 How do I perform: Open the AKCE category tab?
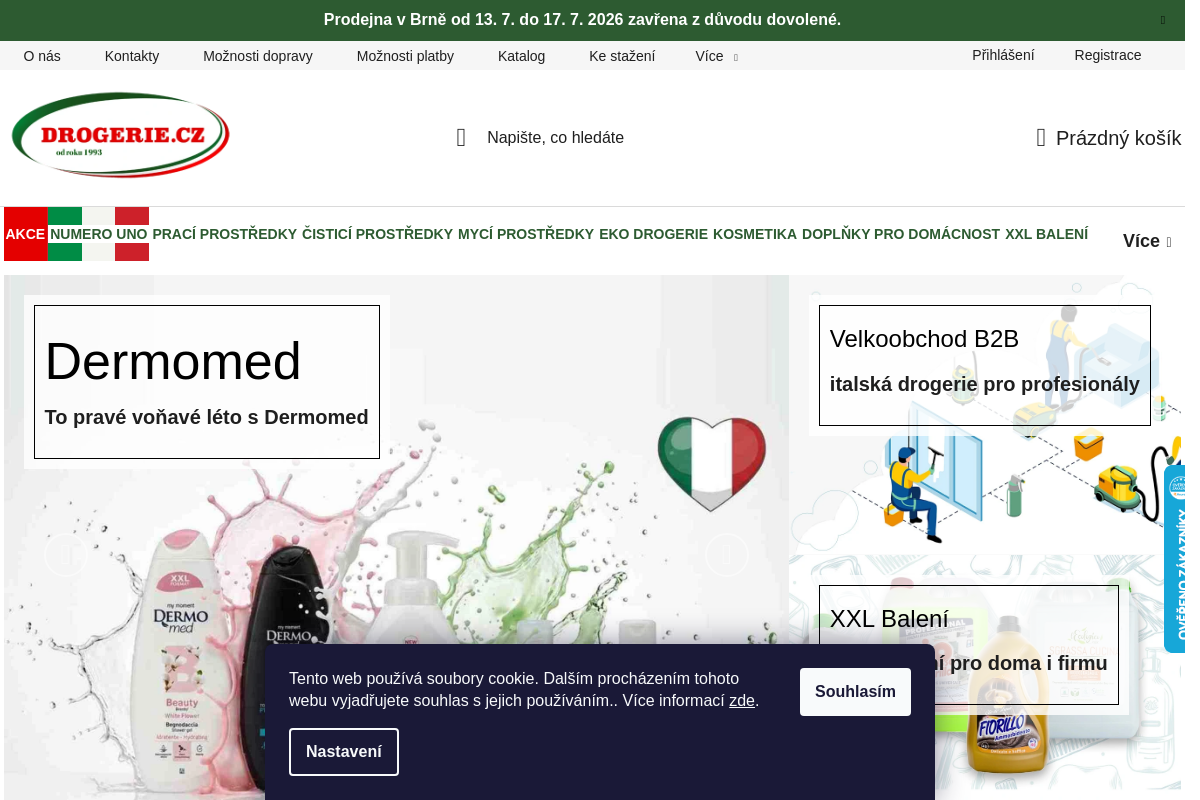(x=25, y=234)
